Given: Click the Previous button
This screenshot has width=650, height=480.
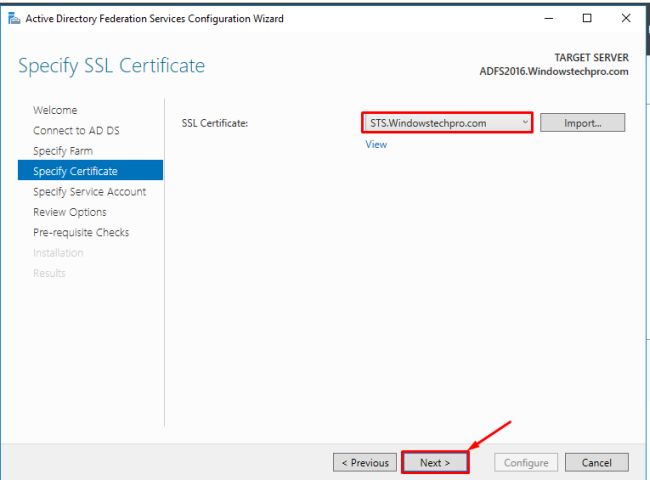Looking at the screenshot, I should click(x=365, y=462).
